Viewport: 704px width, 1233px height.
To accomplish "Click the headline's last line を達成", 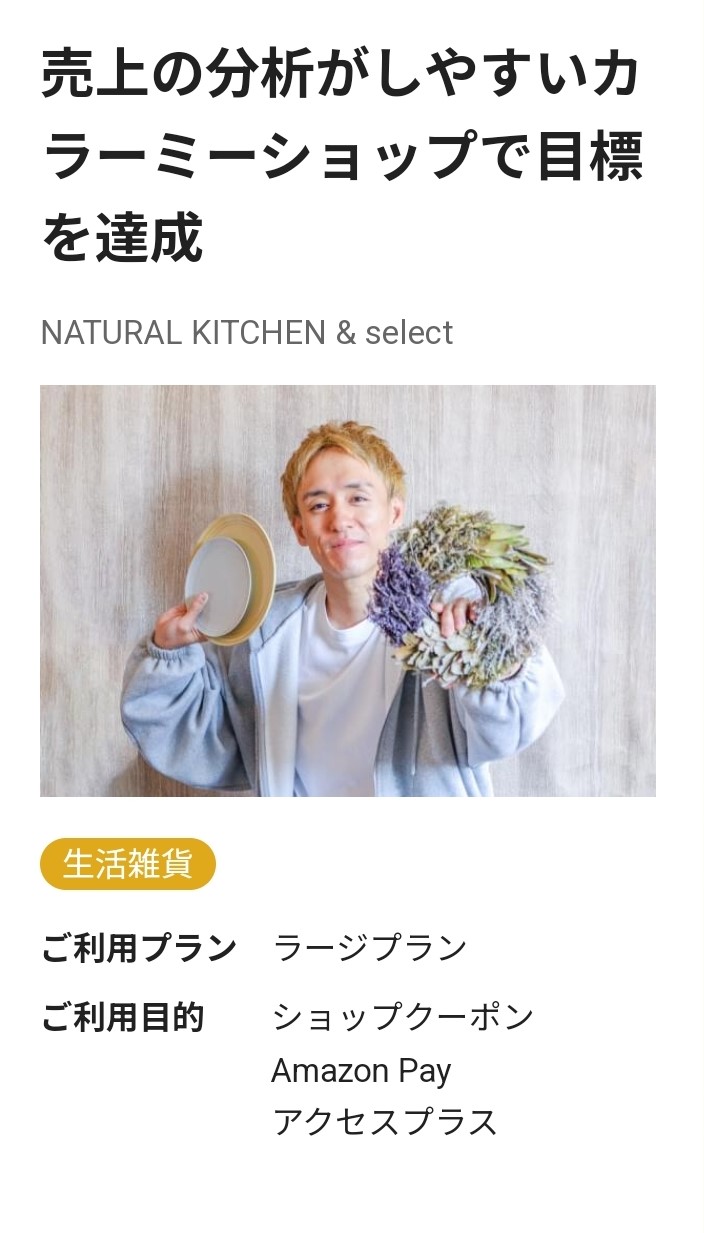I will click(x=122, y=237).
